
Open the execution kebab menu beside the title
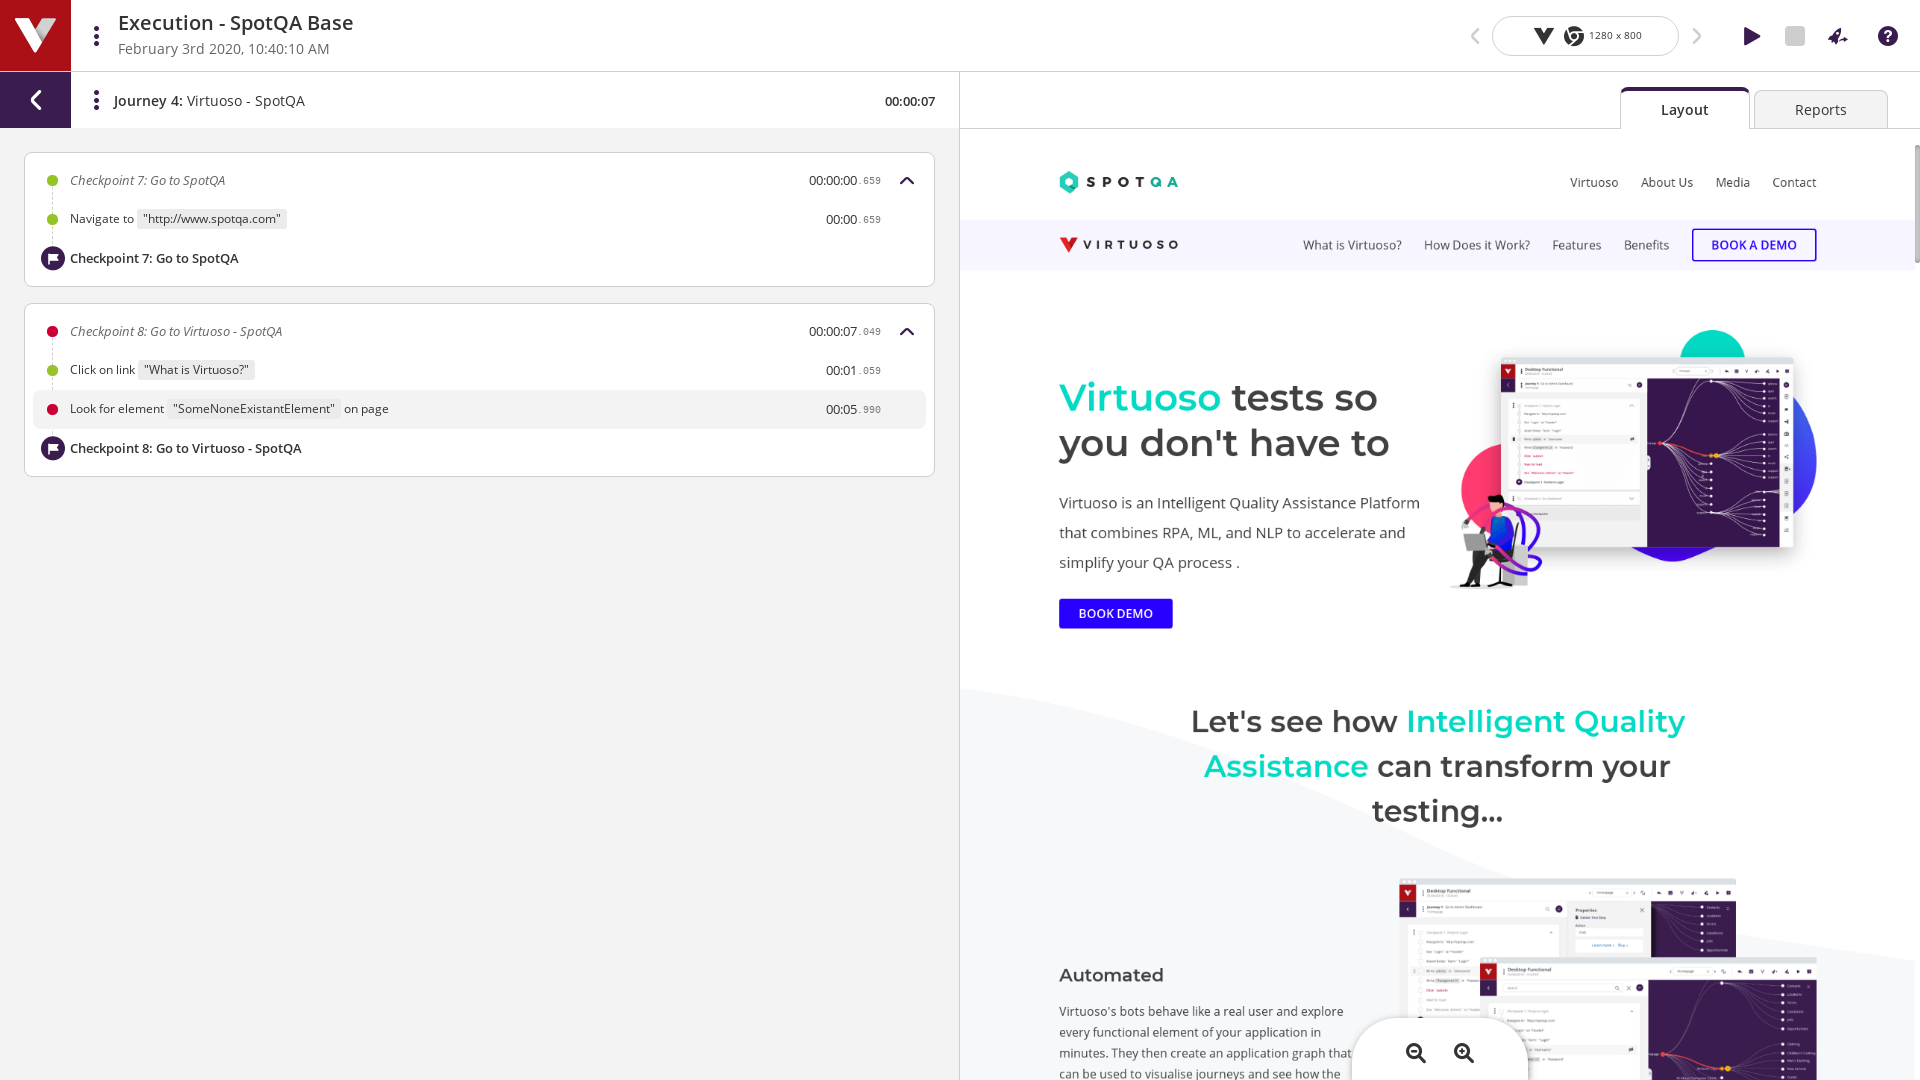pyautogui.click(x=96, y=36)
